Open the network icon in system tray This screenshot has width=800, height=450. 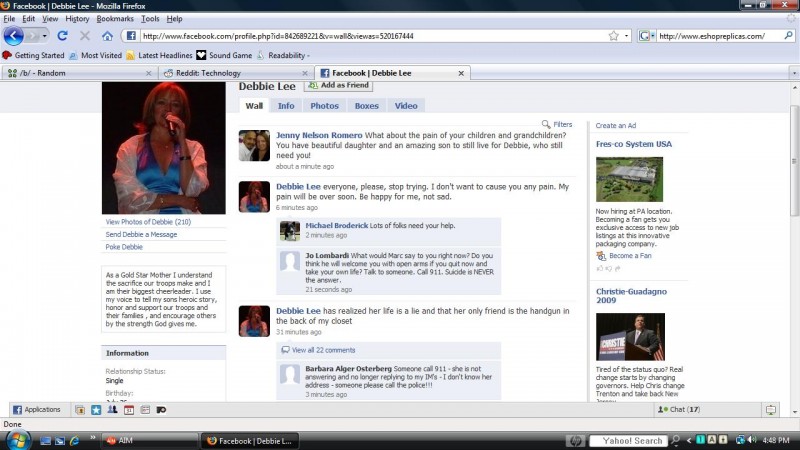point(740,440)
